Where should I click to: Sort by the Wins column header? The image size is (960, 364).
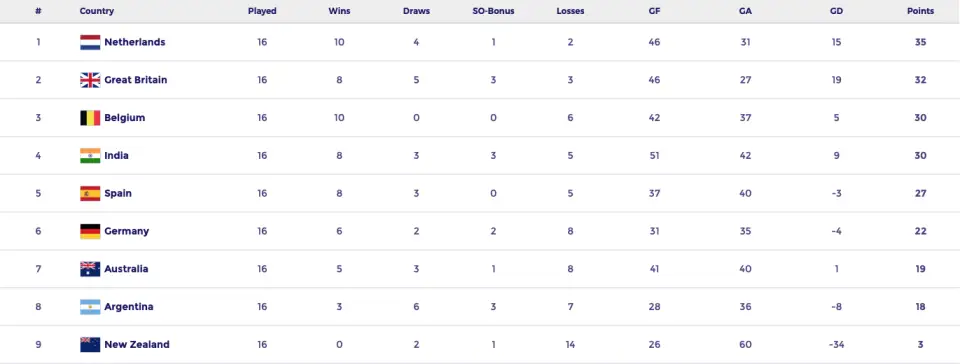pos(339,11)
